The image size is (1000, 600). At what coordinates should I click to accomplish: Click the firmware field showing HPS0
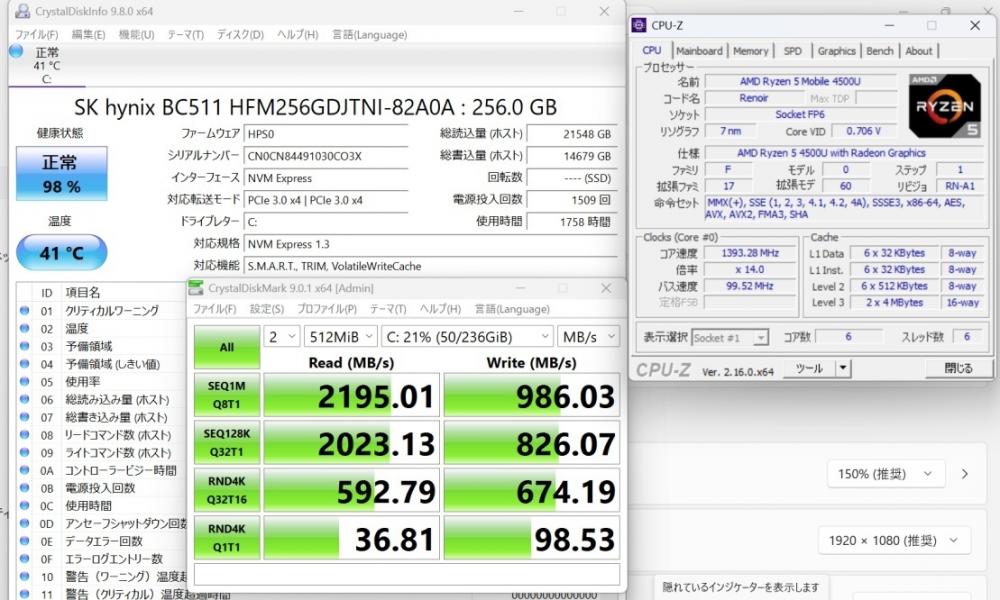326,134
